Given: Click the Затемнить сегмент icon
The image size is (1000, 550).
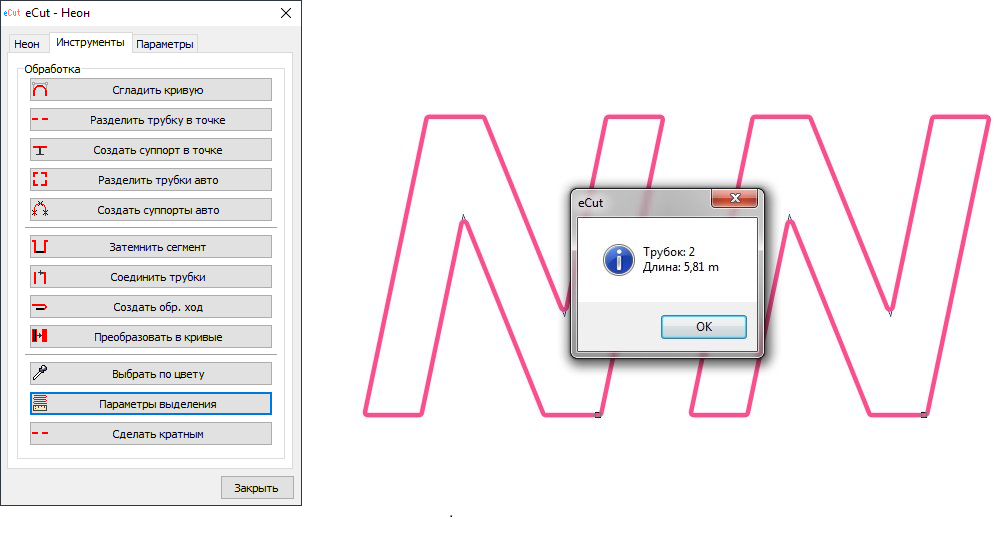Looking at the screenshot, I should (x=40, y=246).
